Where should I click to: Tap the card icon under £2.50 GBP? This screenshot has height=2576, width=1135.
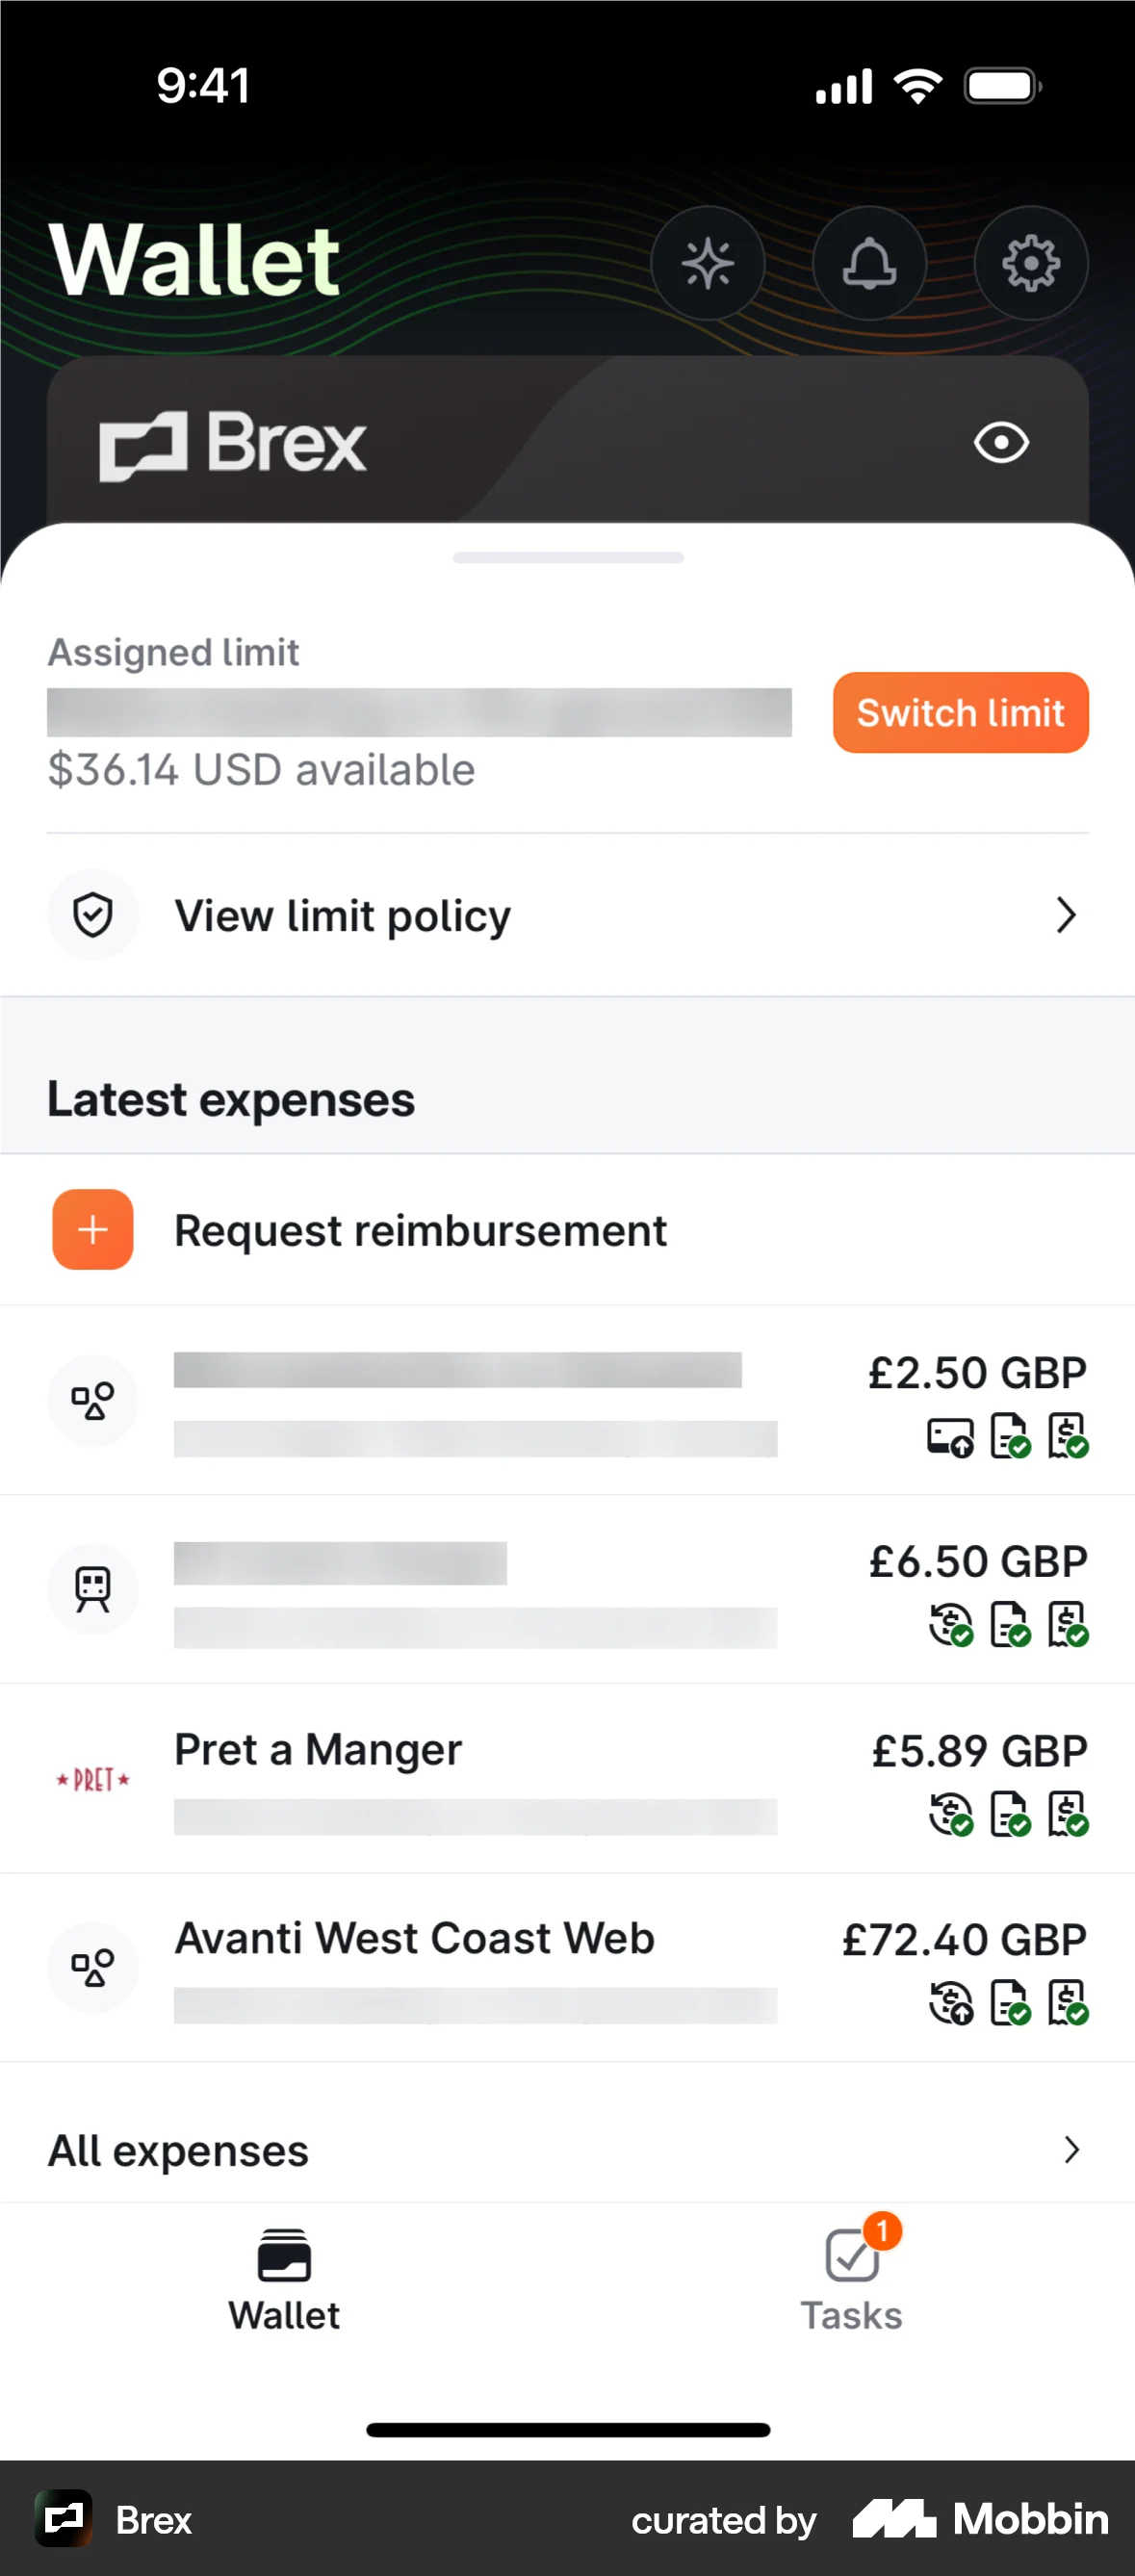tap(950, 1437)
